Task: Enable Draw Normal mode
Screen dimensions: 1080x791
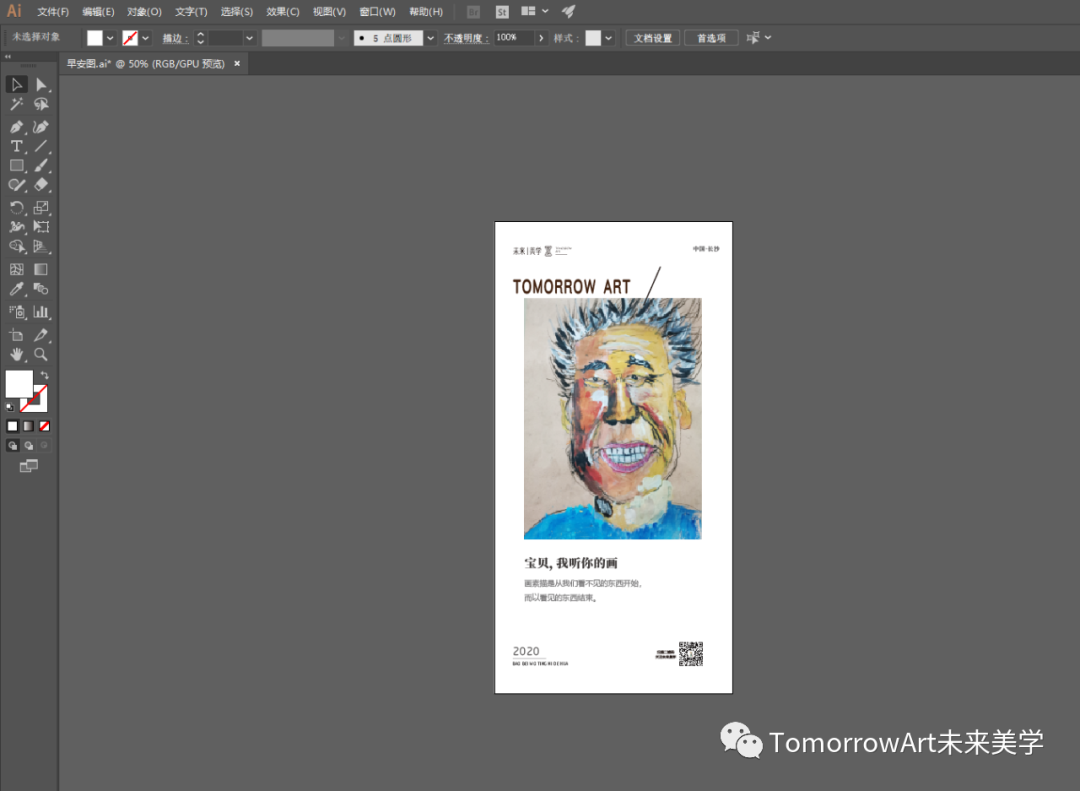Action: (12, 446)
